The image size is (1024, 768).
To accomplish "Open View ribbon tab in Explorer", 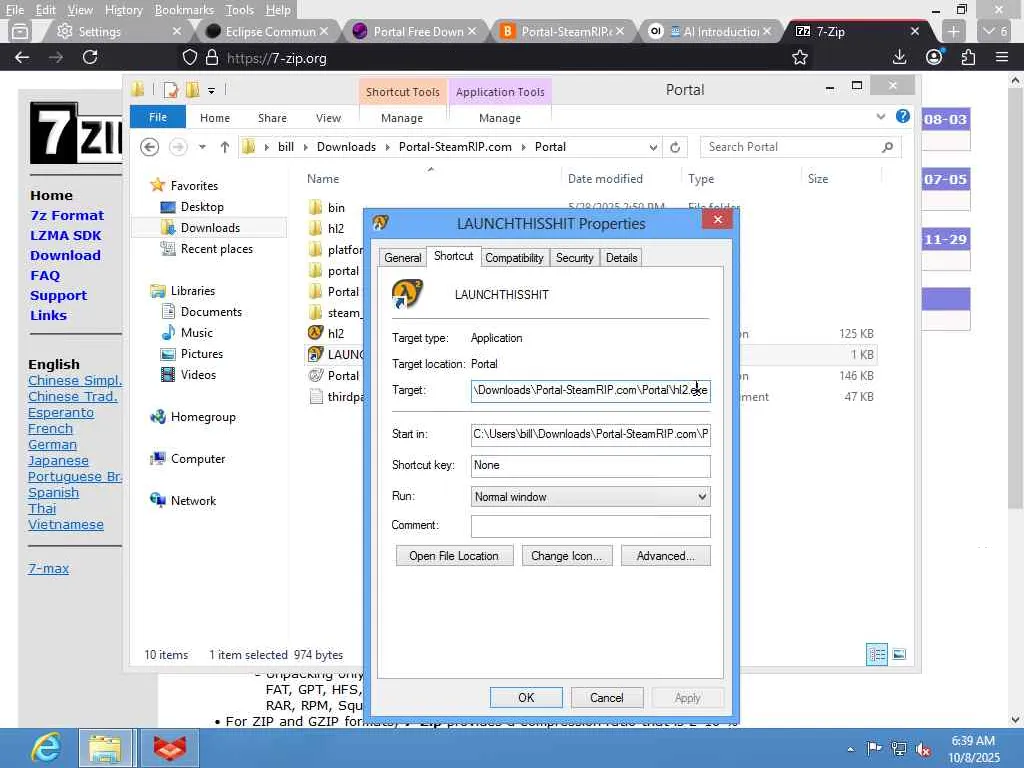I will pos(328,118).
